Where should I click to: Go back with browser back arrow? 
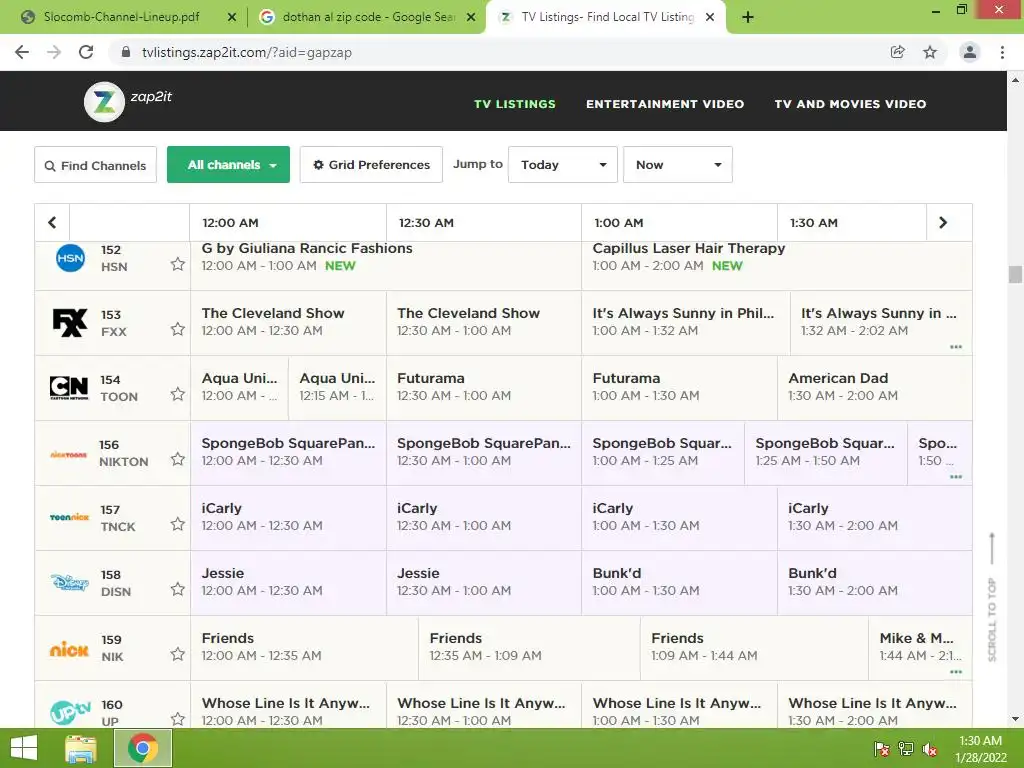[x=22, y=52]
